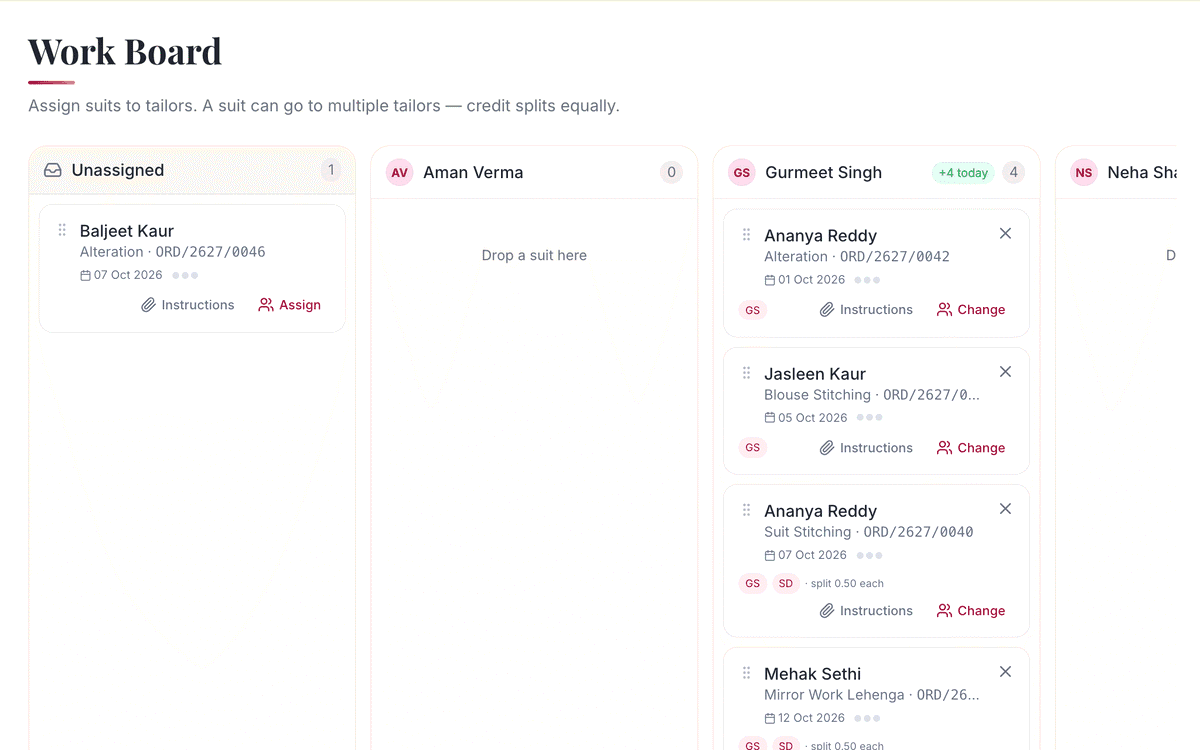The width and height of the screenshot is (1200, 750).
Task: Grab drag handle on ORD/2627/0042 card
Action: tap(746, 235)
